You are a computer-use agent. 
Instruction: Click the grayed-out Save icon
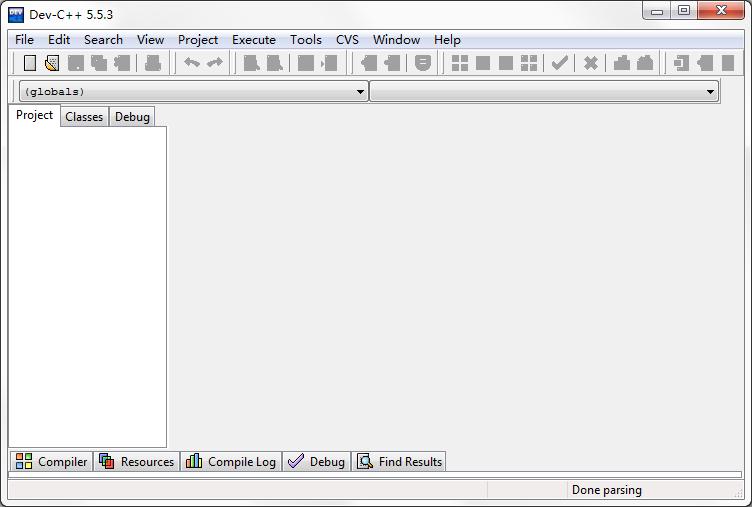click(x=76, y=63)
